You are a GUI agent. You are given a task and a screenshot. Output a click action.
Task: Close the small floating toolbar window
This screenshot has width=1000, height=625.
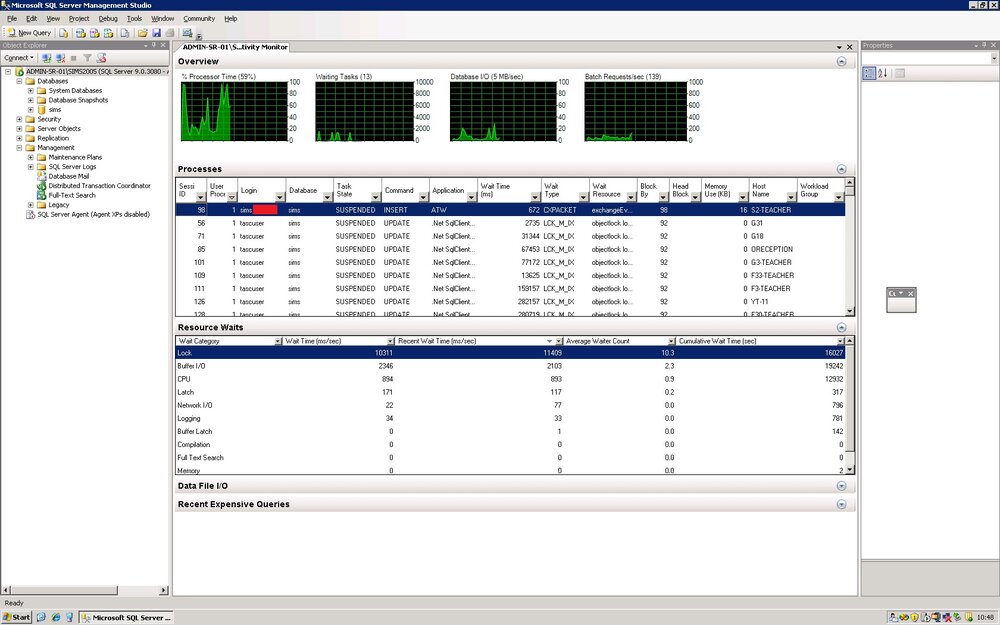tap(911, 293)
